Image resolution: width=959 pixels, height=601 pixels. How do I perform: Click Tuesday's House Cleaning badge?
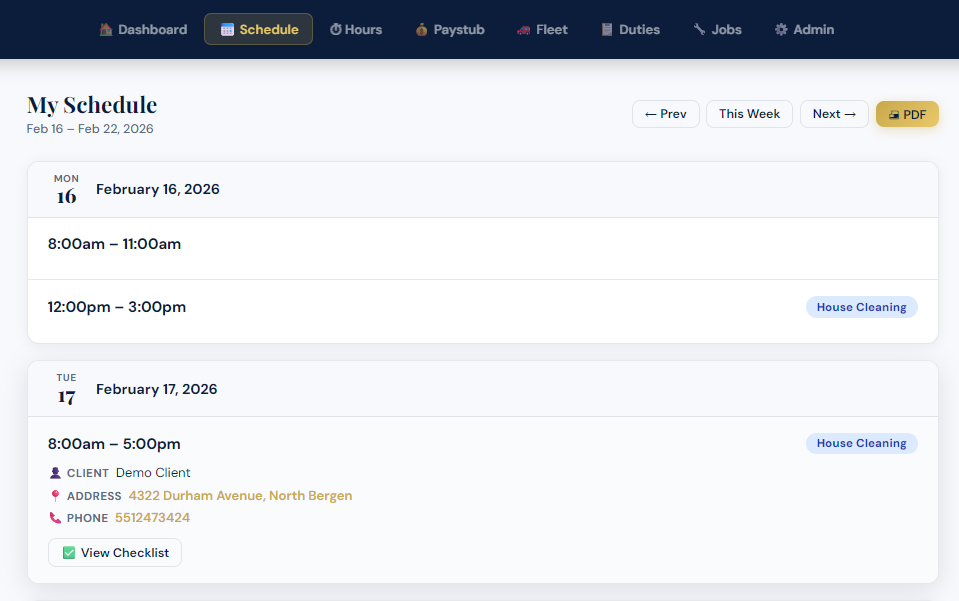[x=861, y=443]
